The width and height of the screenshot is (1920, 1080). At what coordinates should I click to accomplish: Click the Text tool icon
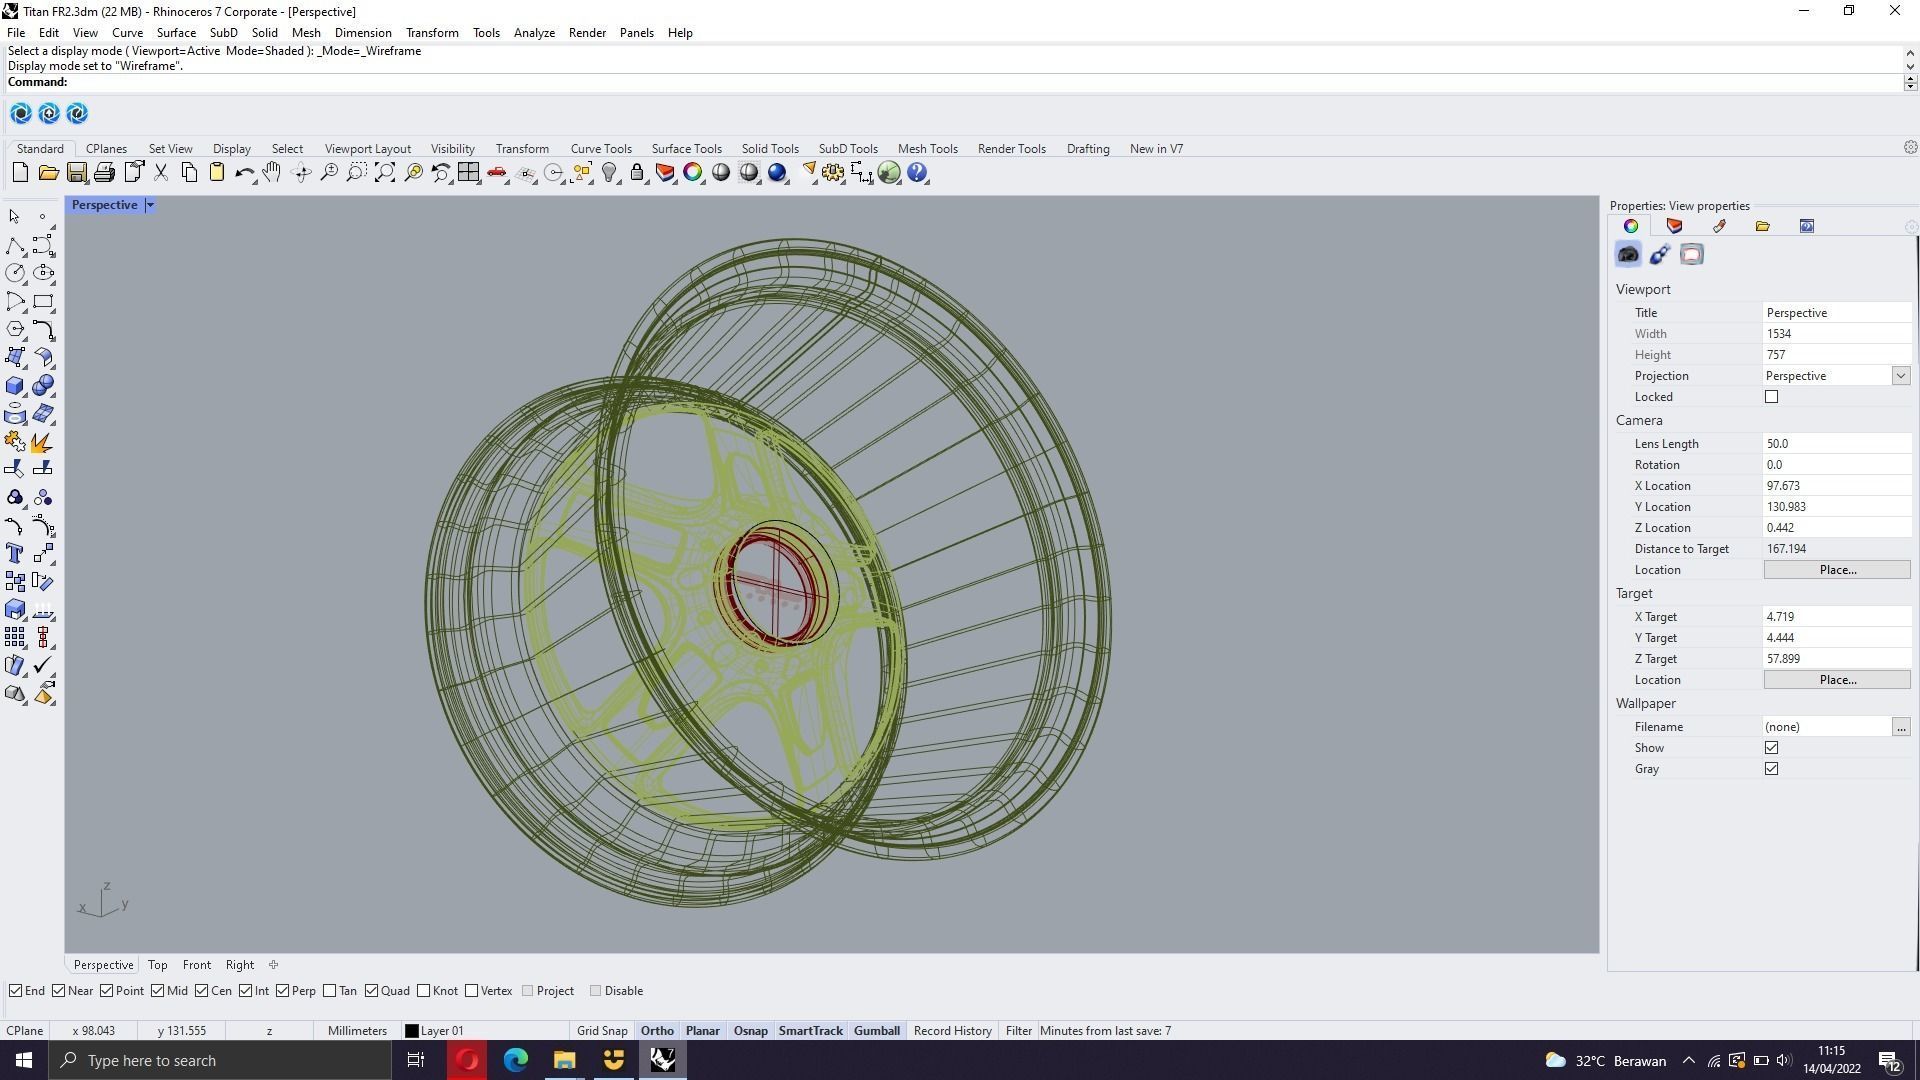point(14,553)
